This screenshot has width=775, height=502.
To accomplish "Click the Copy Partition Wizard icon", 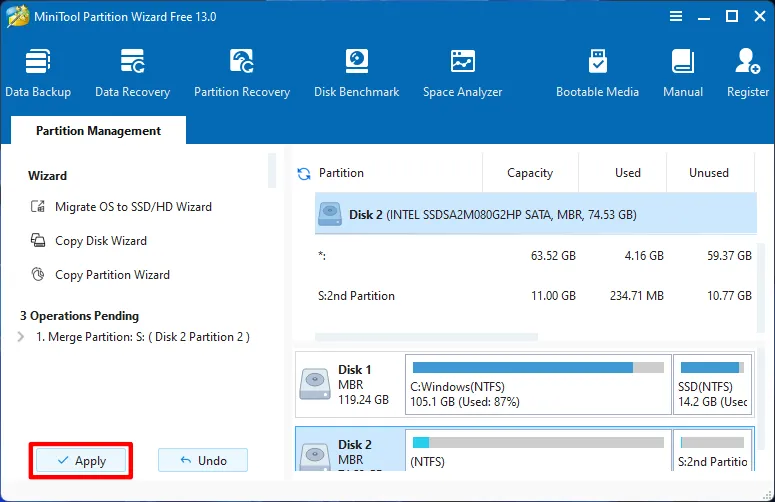I will [38, 274].
